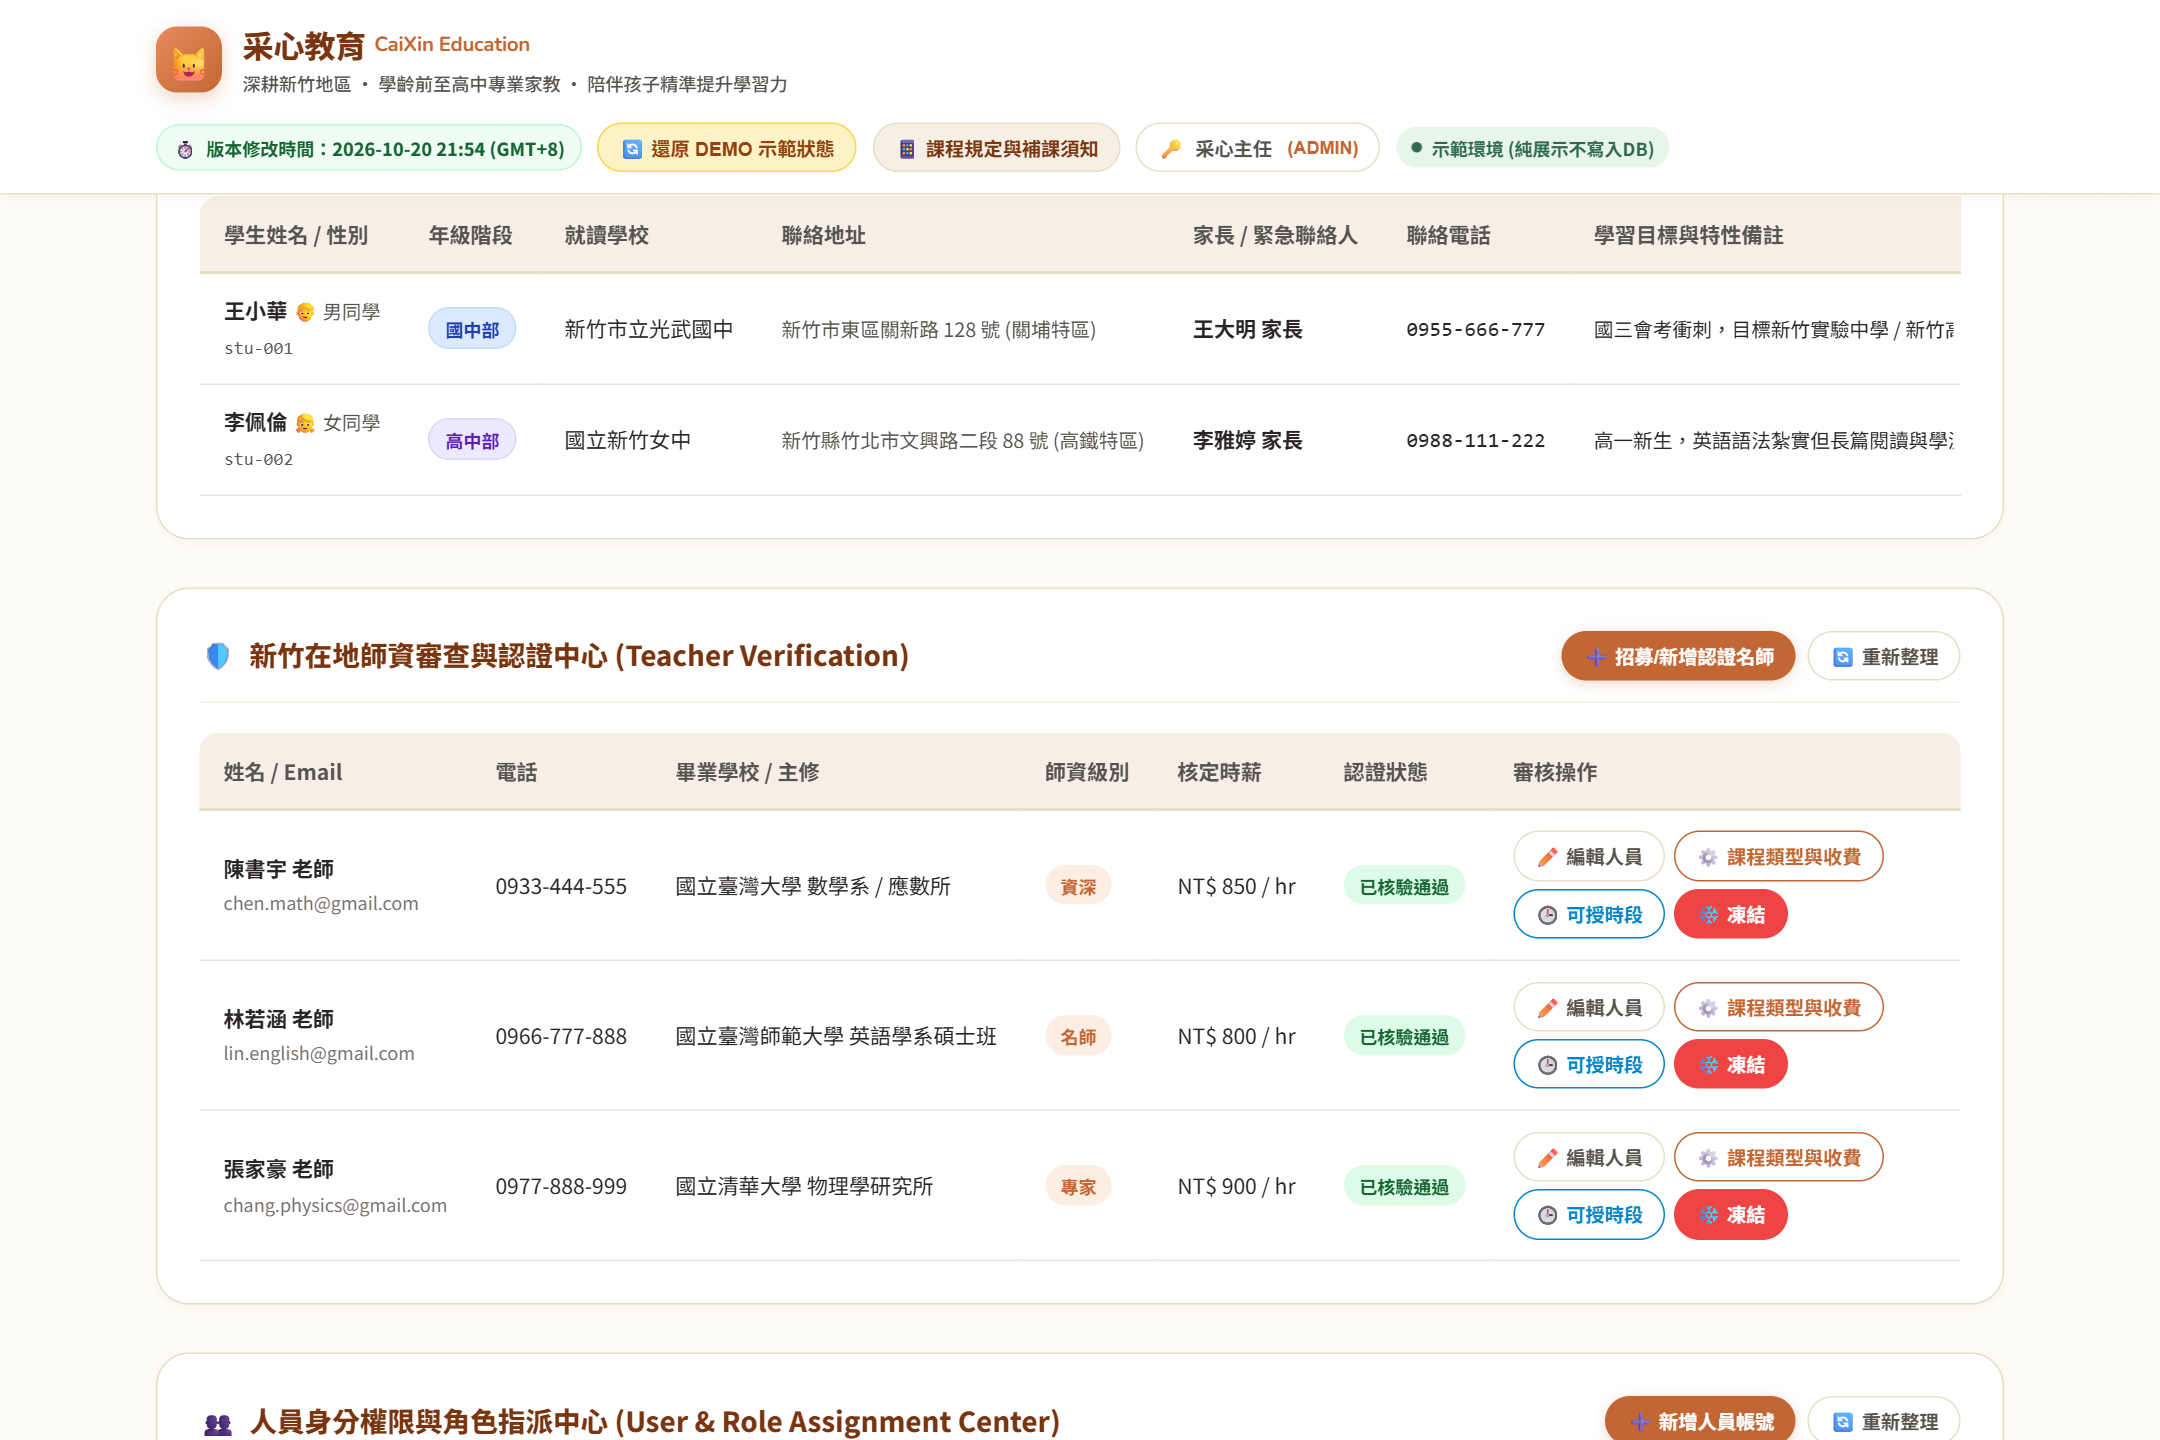Click the 專家 level tag for 張家豪
Screen dimensions: 2160x1440
(x=1078, y=1186)
